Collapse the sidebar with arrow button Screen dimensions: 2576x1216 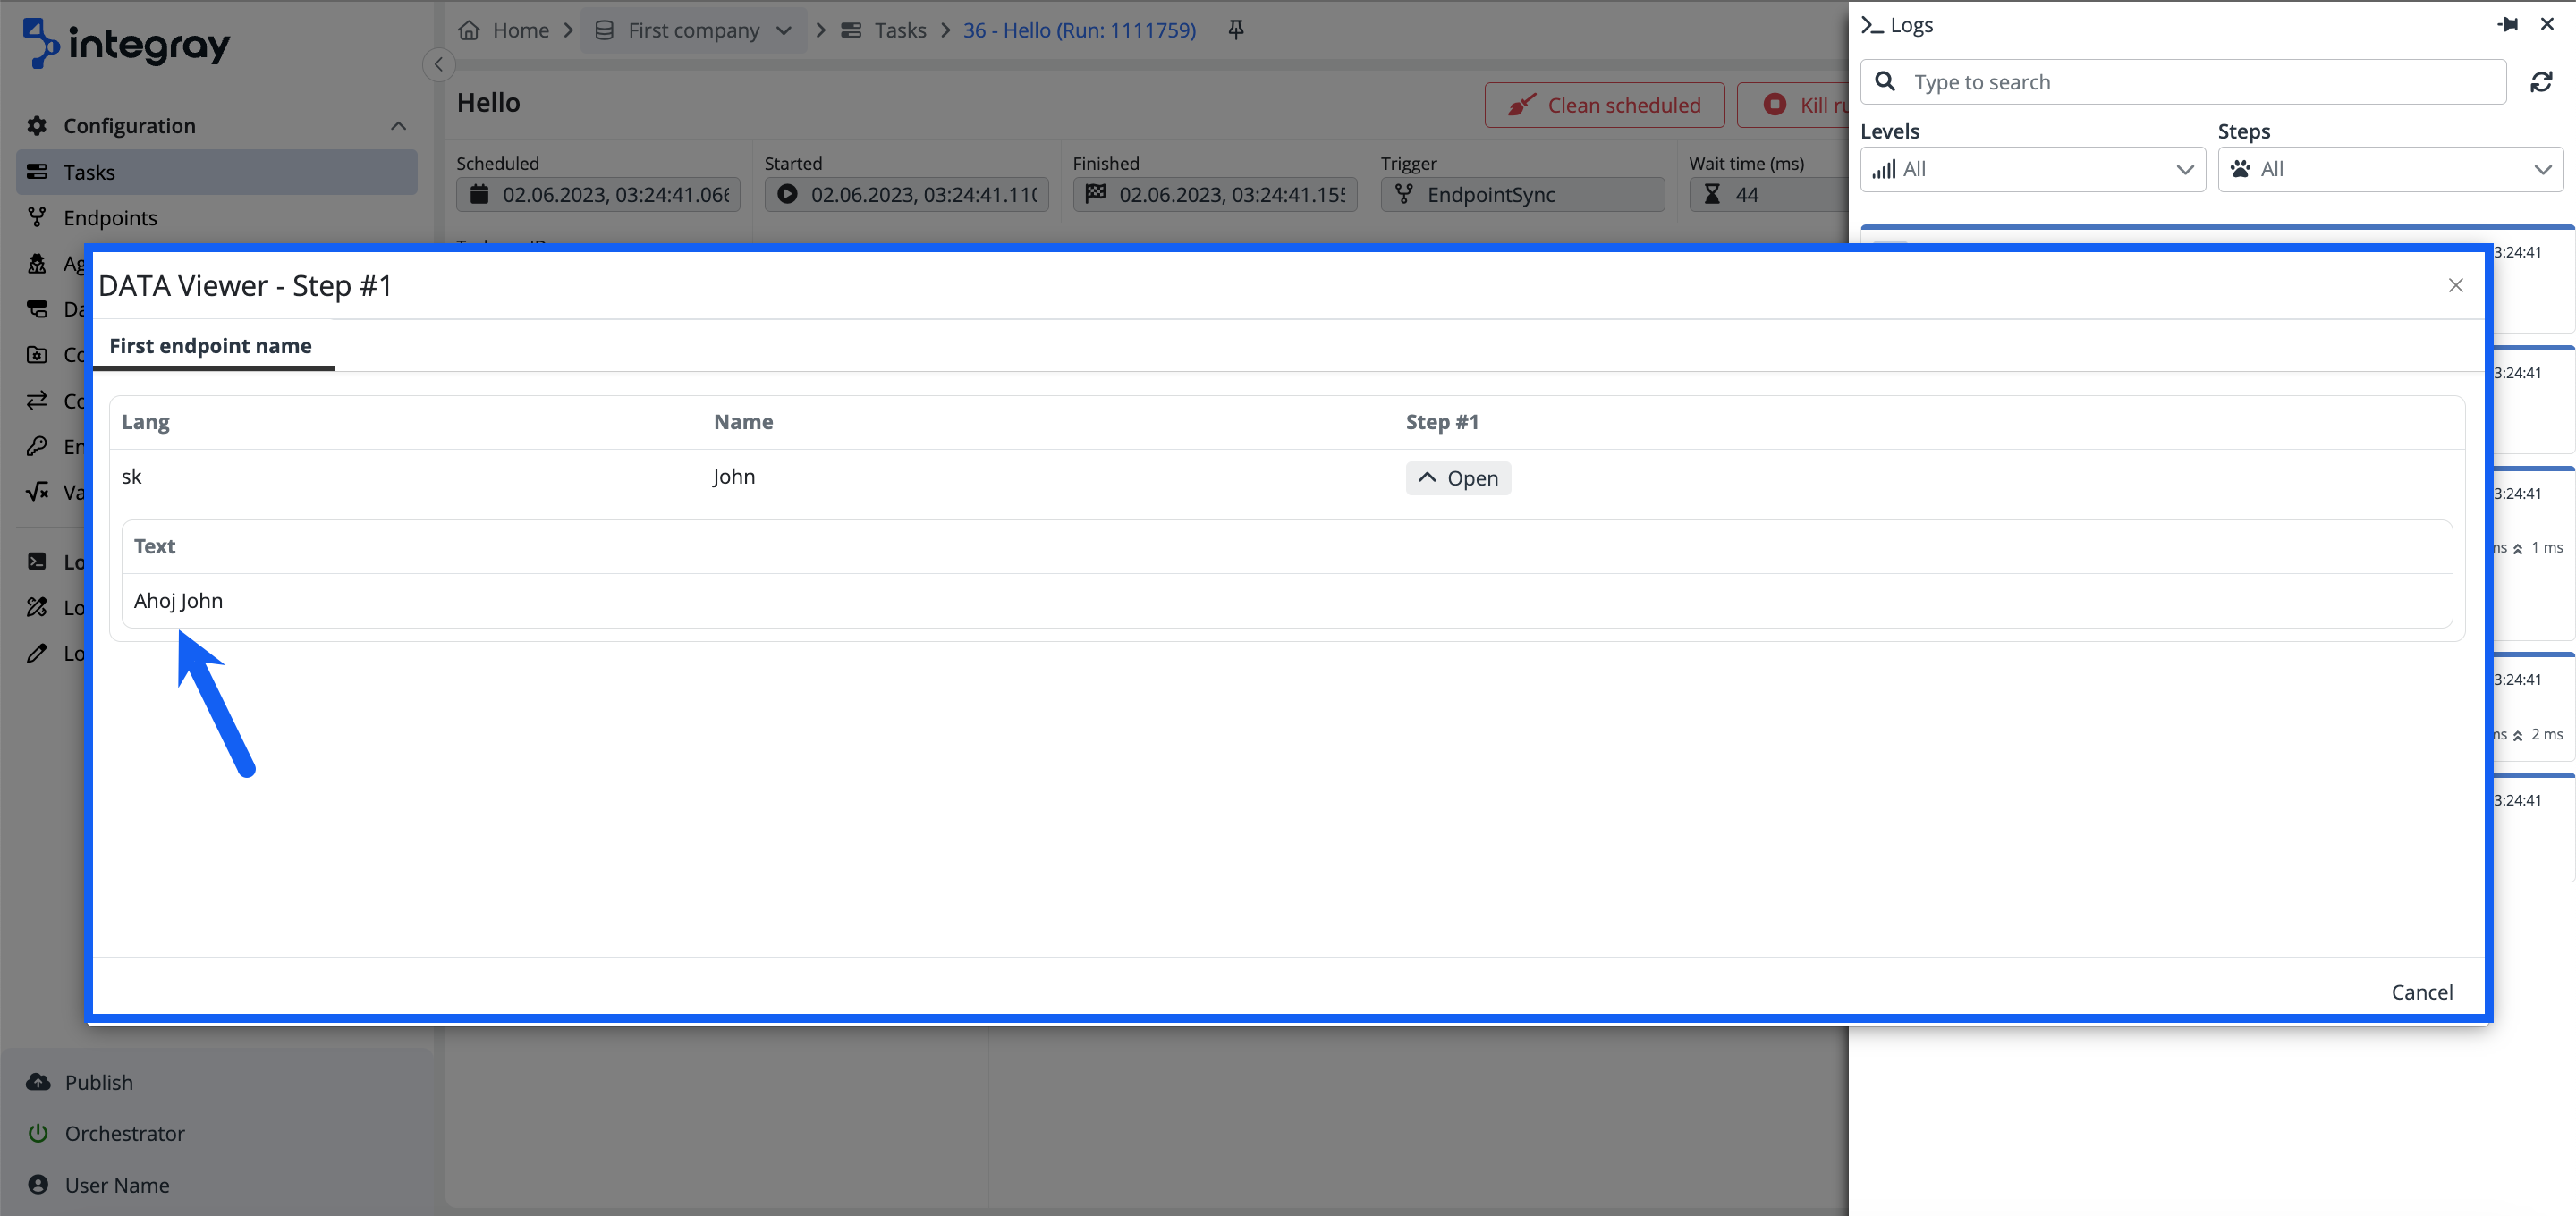(x=438, y=65)
